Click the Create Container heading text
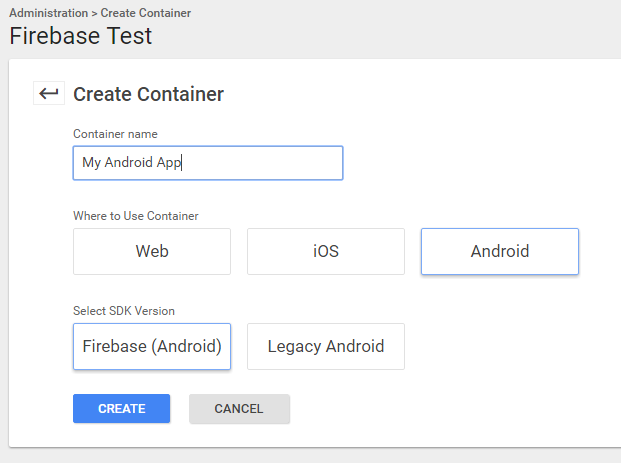 point(149,94)
